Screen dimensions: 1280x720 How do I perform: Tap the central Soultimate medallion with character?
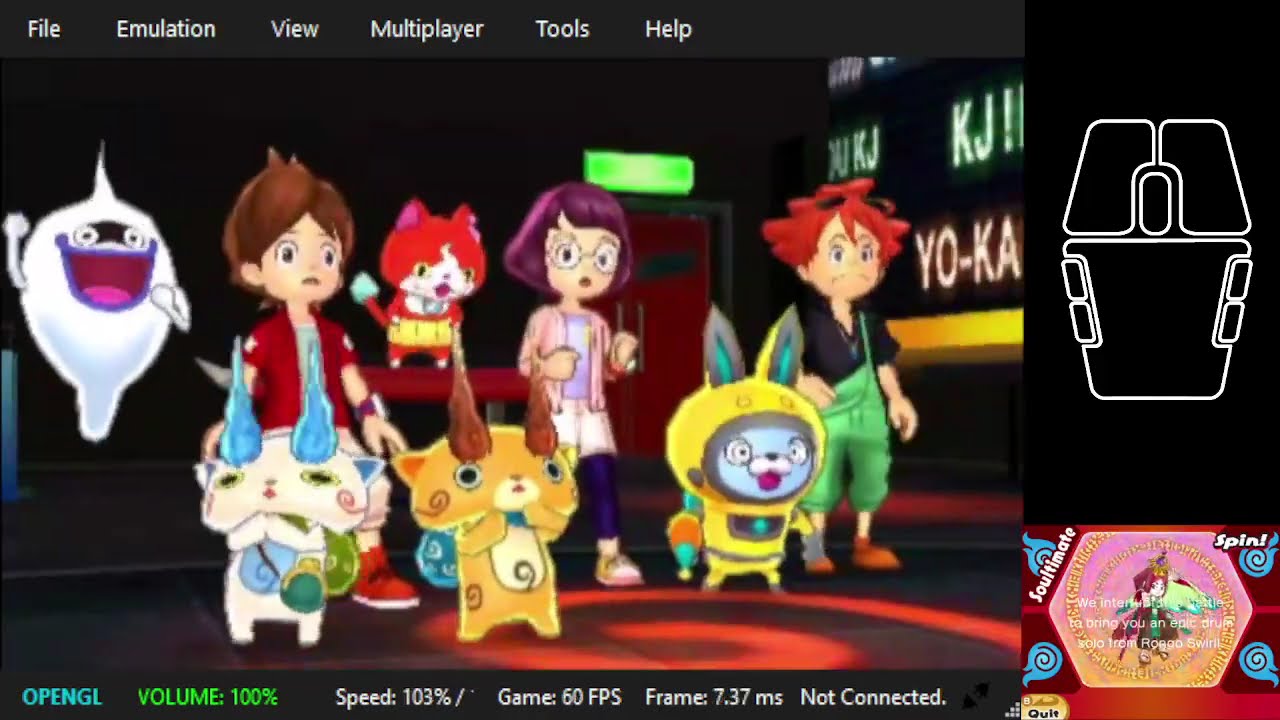(1152, 610)
